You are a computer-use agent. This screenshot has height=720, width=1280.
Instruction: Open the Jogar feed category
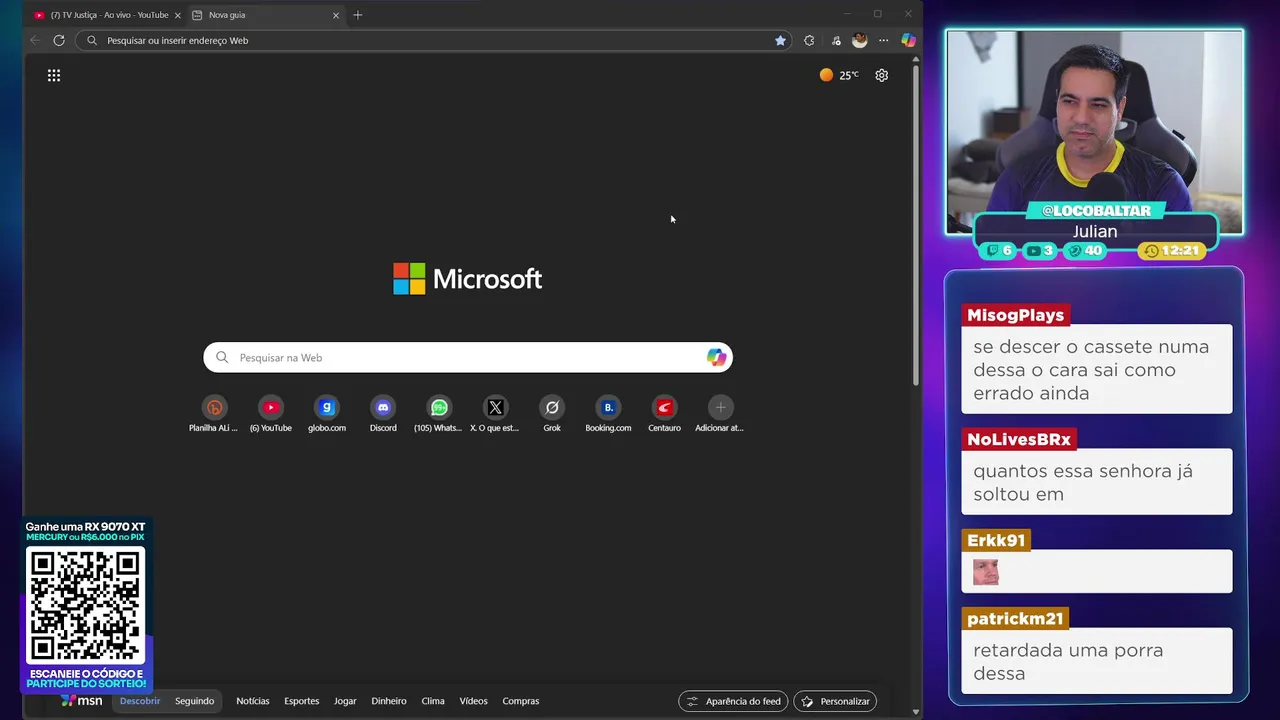point(345,701)
